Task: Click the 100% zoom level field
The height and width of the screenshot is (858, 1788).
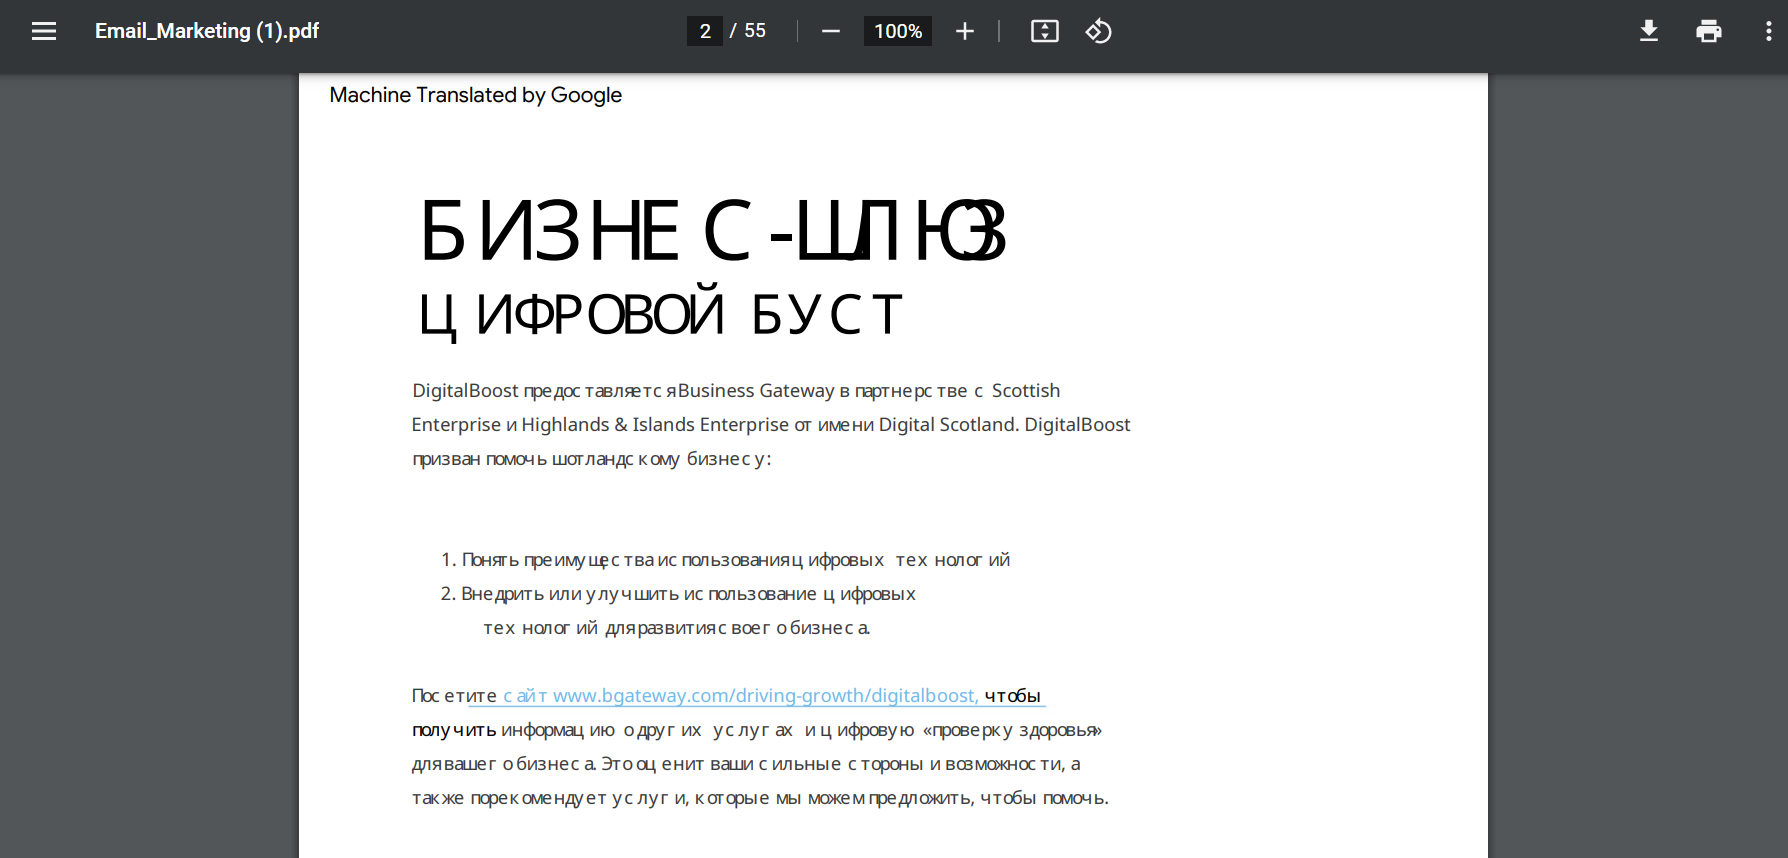Action: point(898,31)
